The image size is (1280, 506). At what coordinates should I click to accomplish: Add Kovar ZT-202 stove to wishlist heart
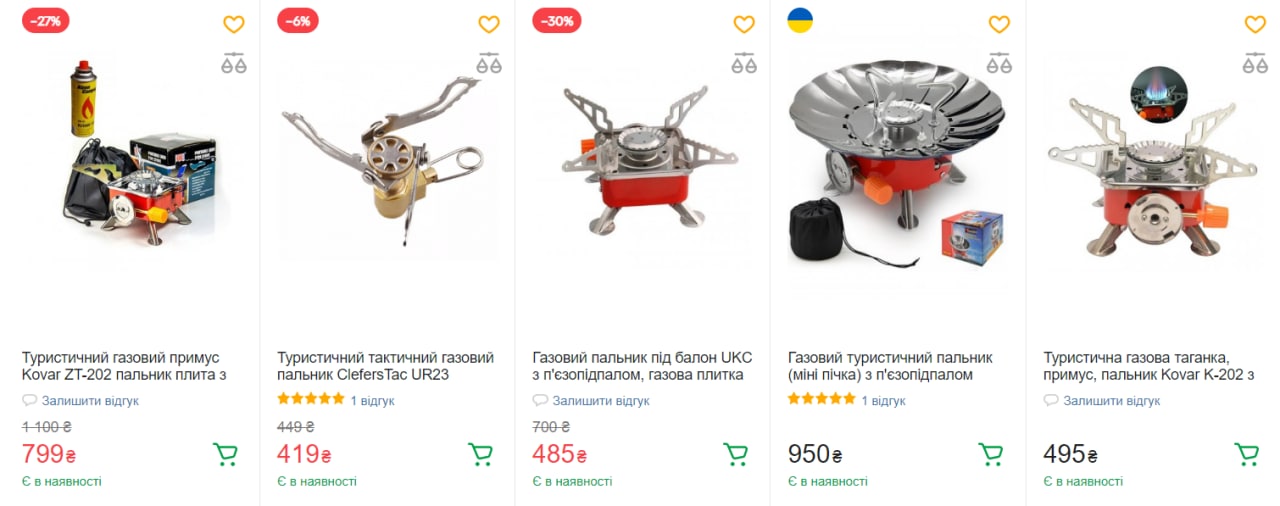[x=233, y=24]
